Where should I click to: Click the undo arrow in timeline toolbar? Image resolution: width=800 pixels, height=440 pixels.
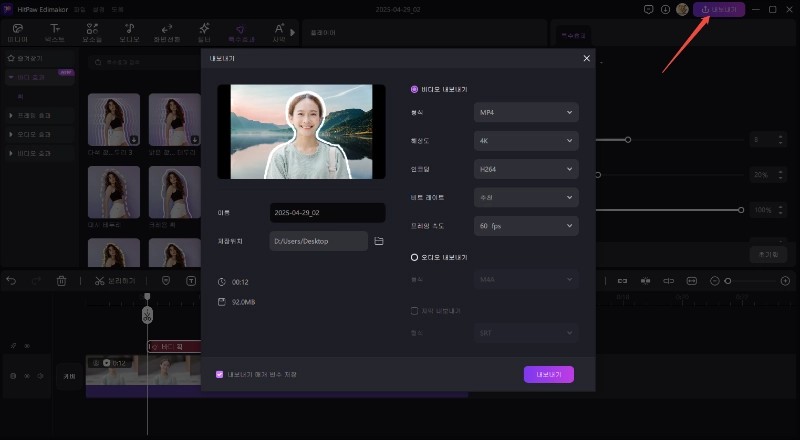click(x=11, y=281)
